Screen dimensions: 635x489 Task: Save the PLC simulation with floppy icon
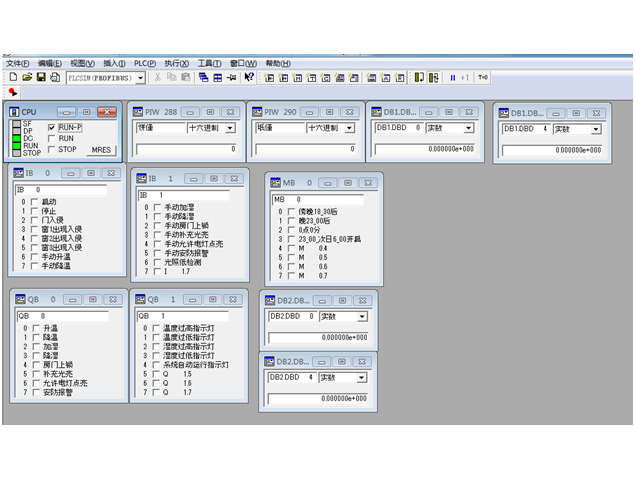tap(41, 77)
